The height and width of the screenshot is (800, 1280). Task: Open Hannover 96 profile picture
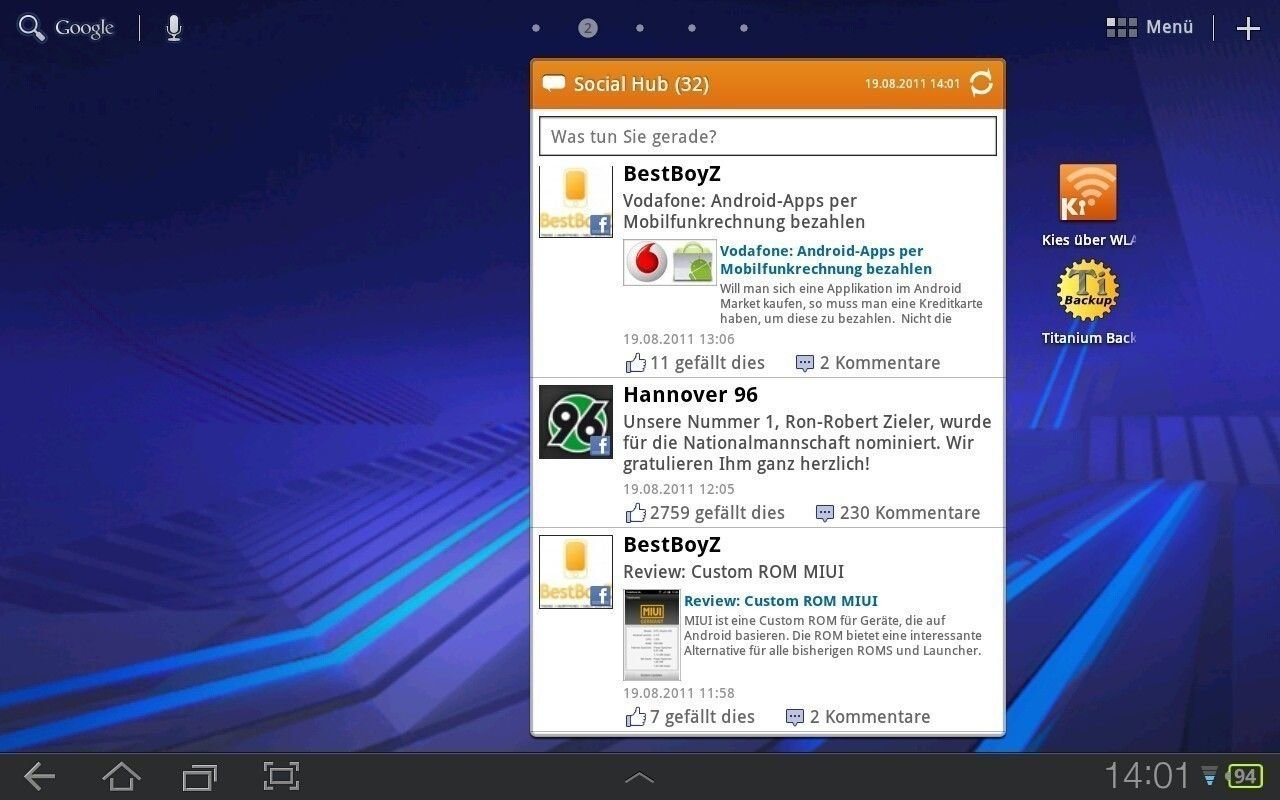tap(576, 422)
